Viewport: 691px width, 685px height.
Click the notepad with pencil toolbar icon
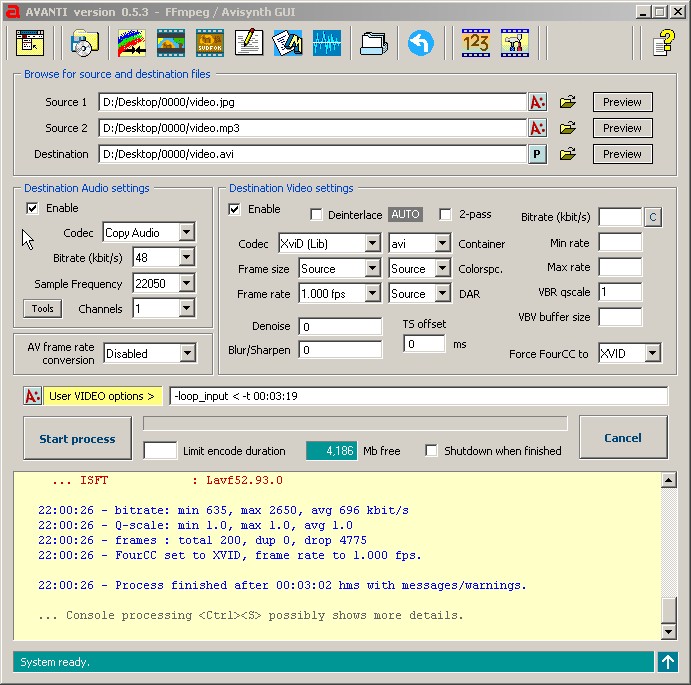[x=248, y=43]
